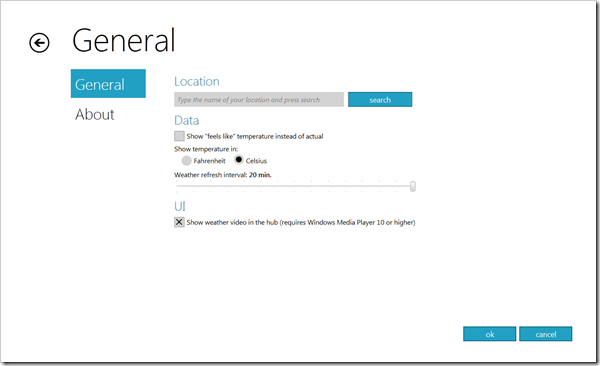Click the UI section heading
Screen dimensions: 600x366
tap(180, 207)
